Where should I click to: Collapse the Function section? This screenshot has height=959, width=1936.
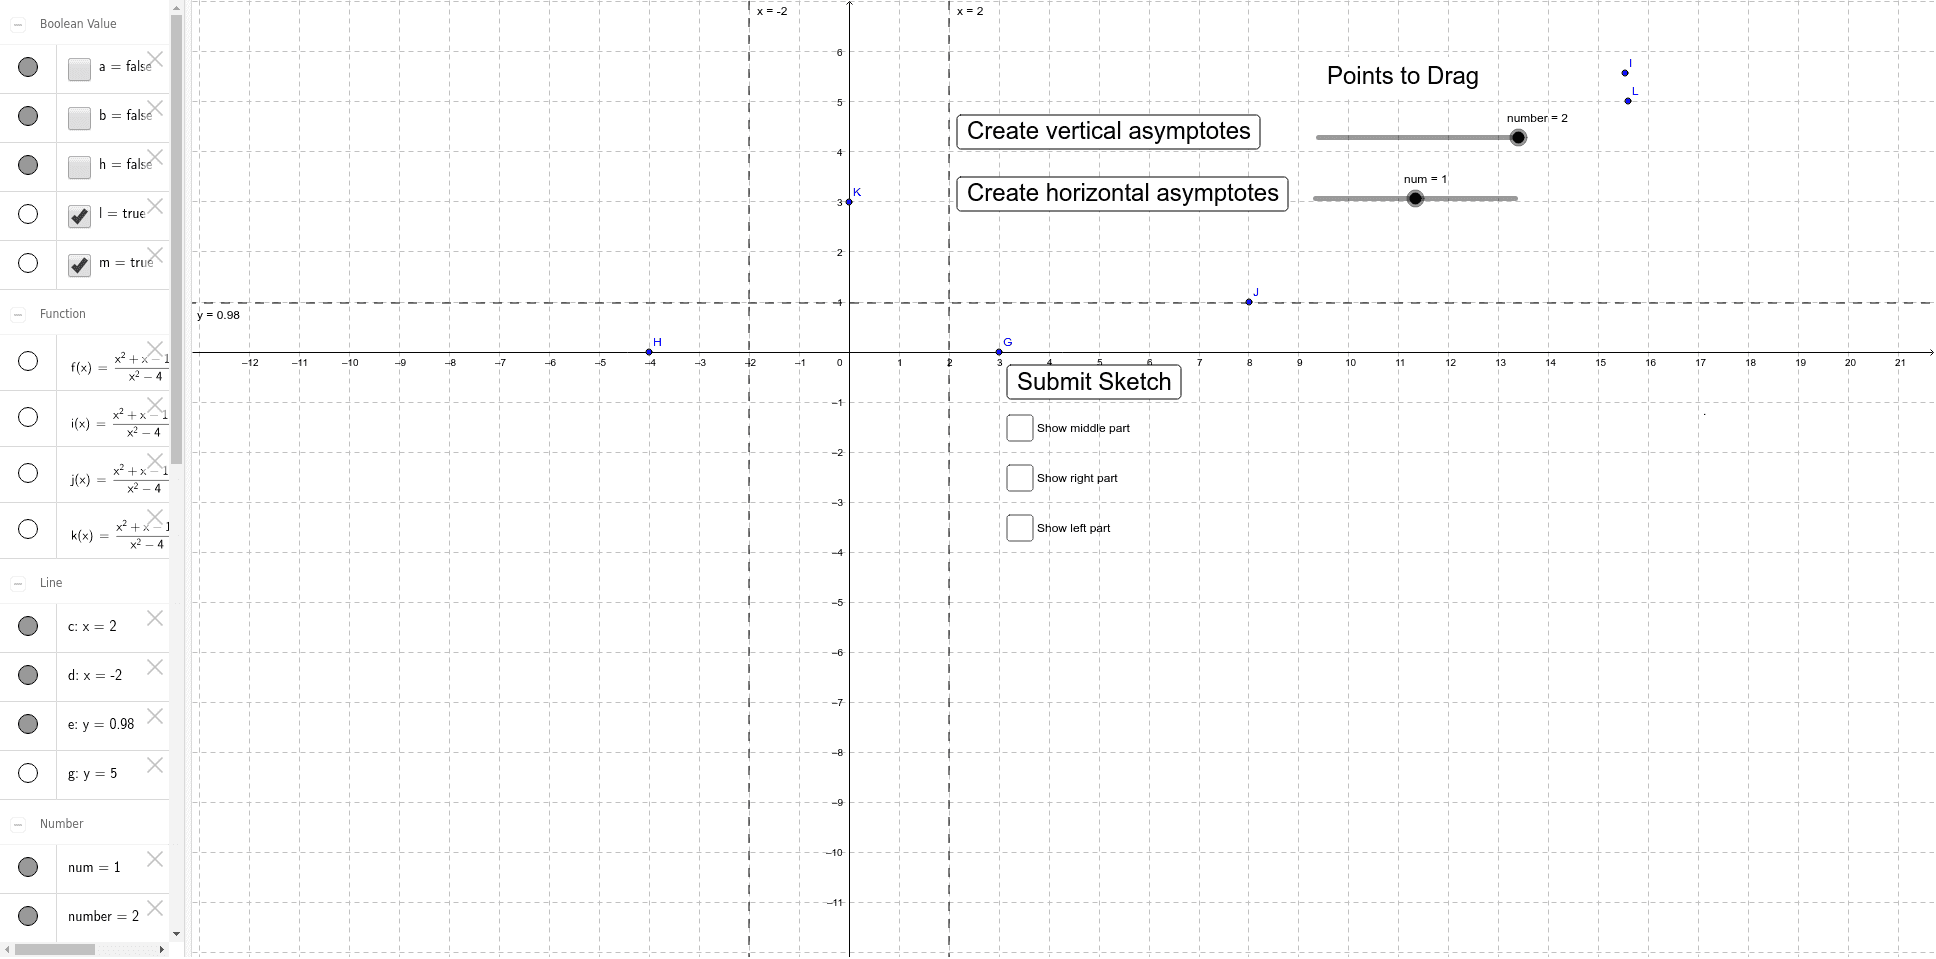click(18, 313)
